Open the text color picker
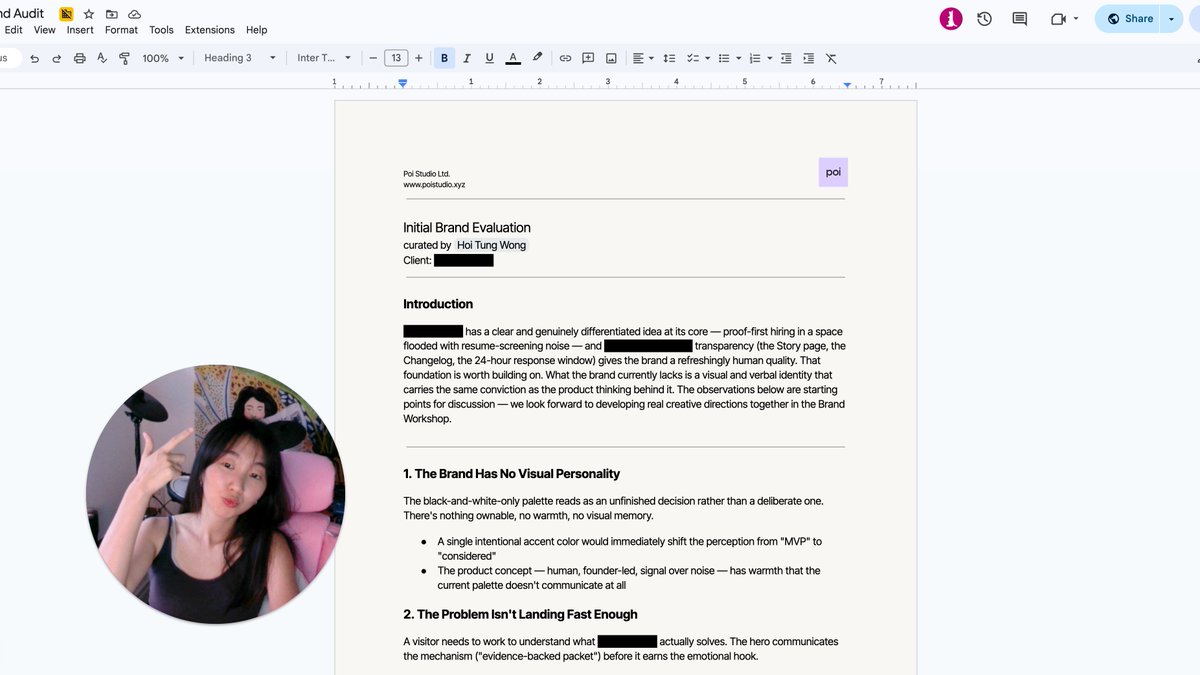The height and width of the screenshot is (675, 1200). coord(513,58)
